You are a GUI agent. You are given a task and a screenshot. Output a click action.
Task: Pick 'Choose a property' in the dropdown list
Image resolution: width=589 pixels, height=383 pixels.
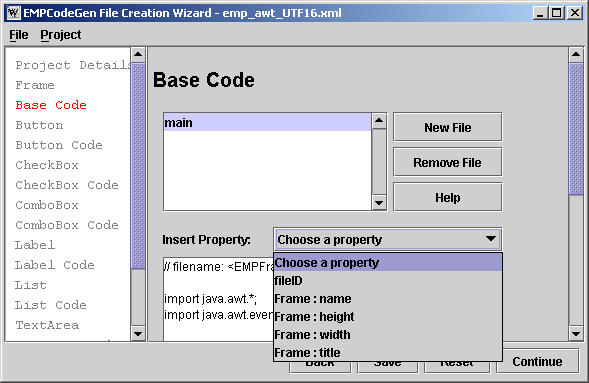(x=388, y=262)
